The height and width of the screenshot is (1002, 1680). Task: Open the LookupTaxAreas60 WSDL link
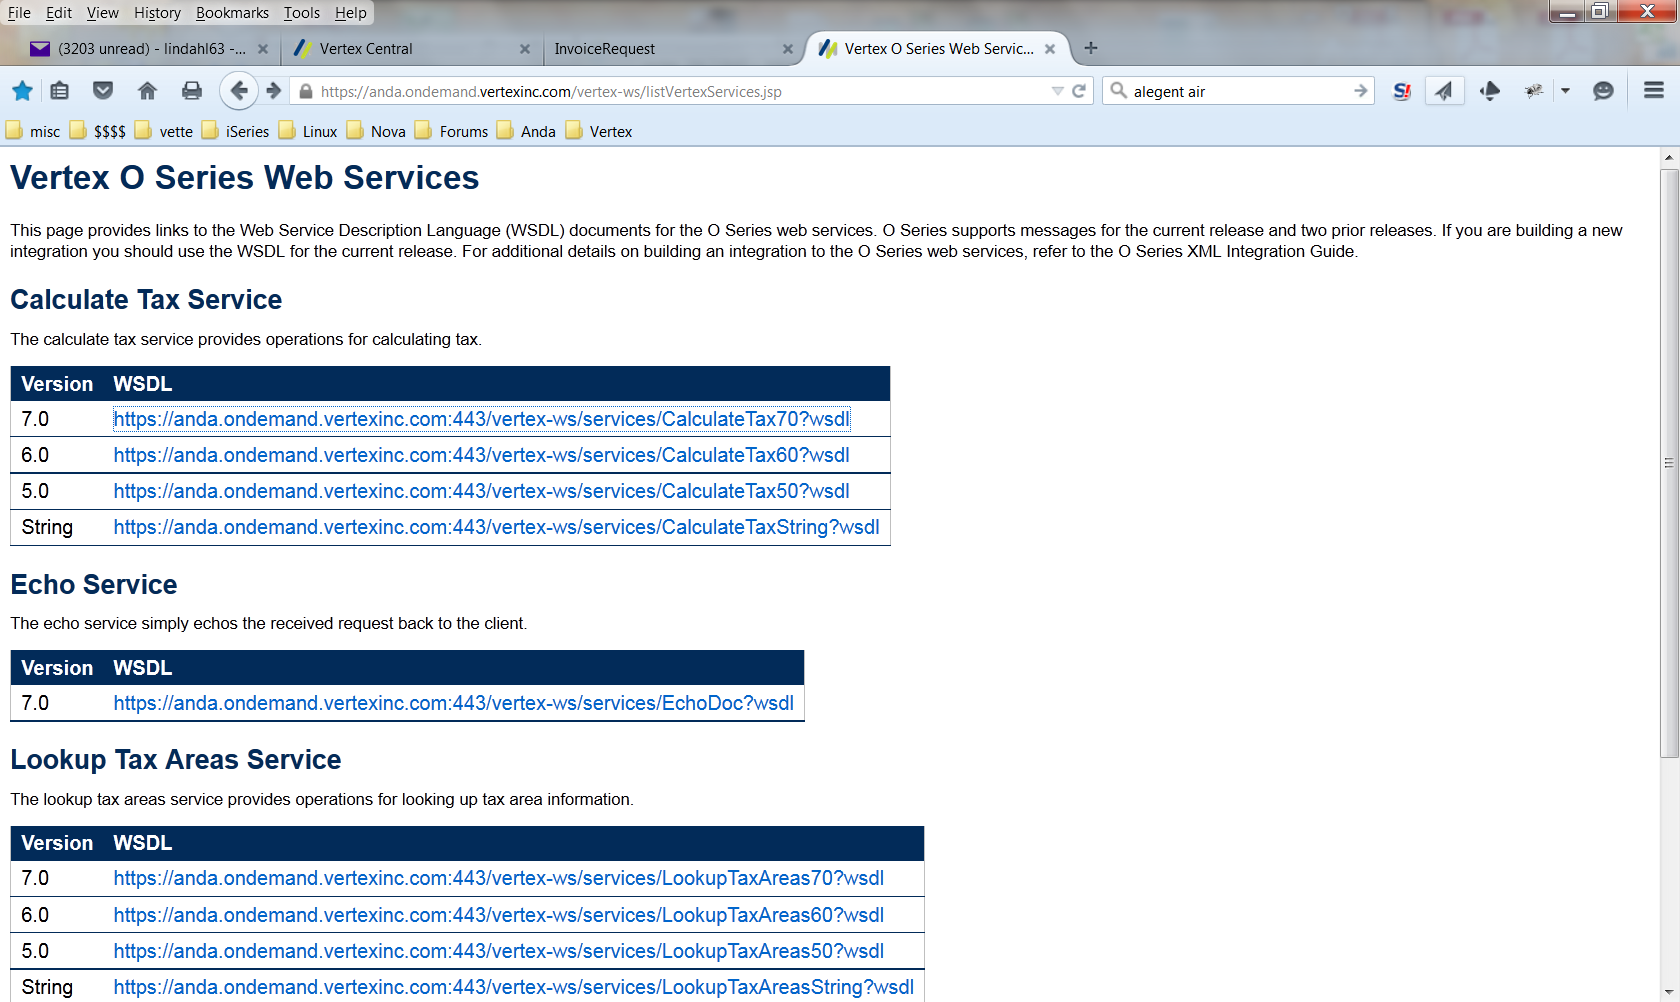pos(498,915)
